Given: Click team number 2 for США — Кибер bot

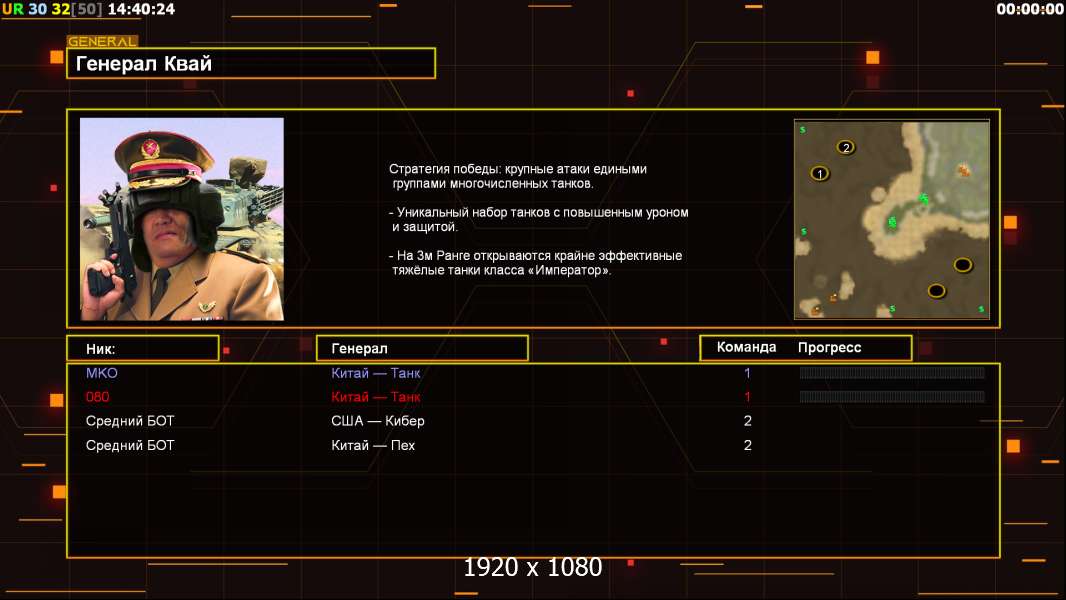Looking at the screenshot, I should tap(748, 421).
